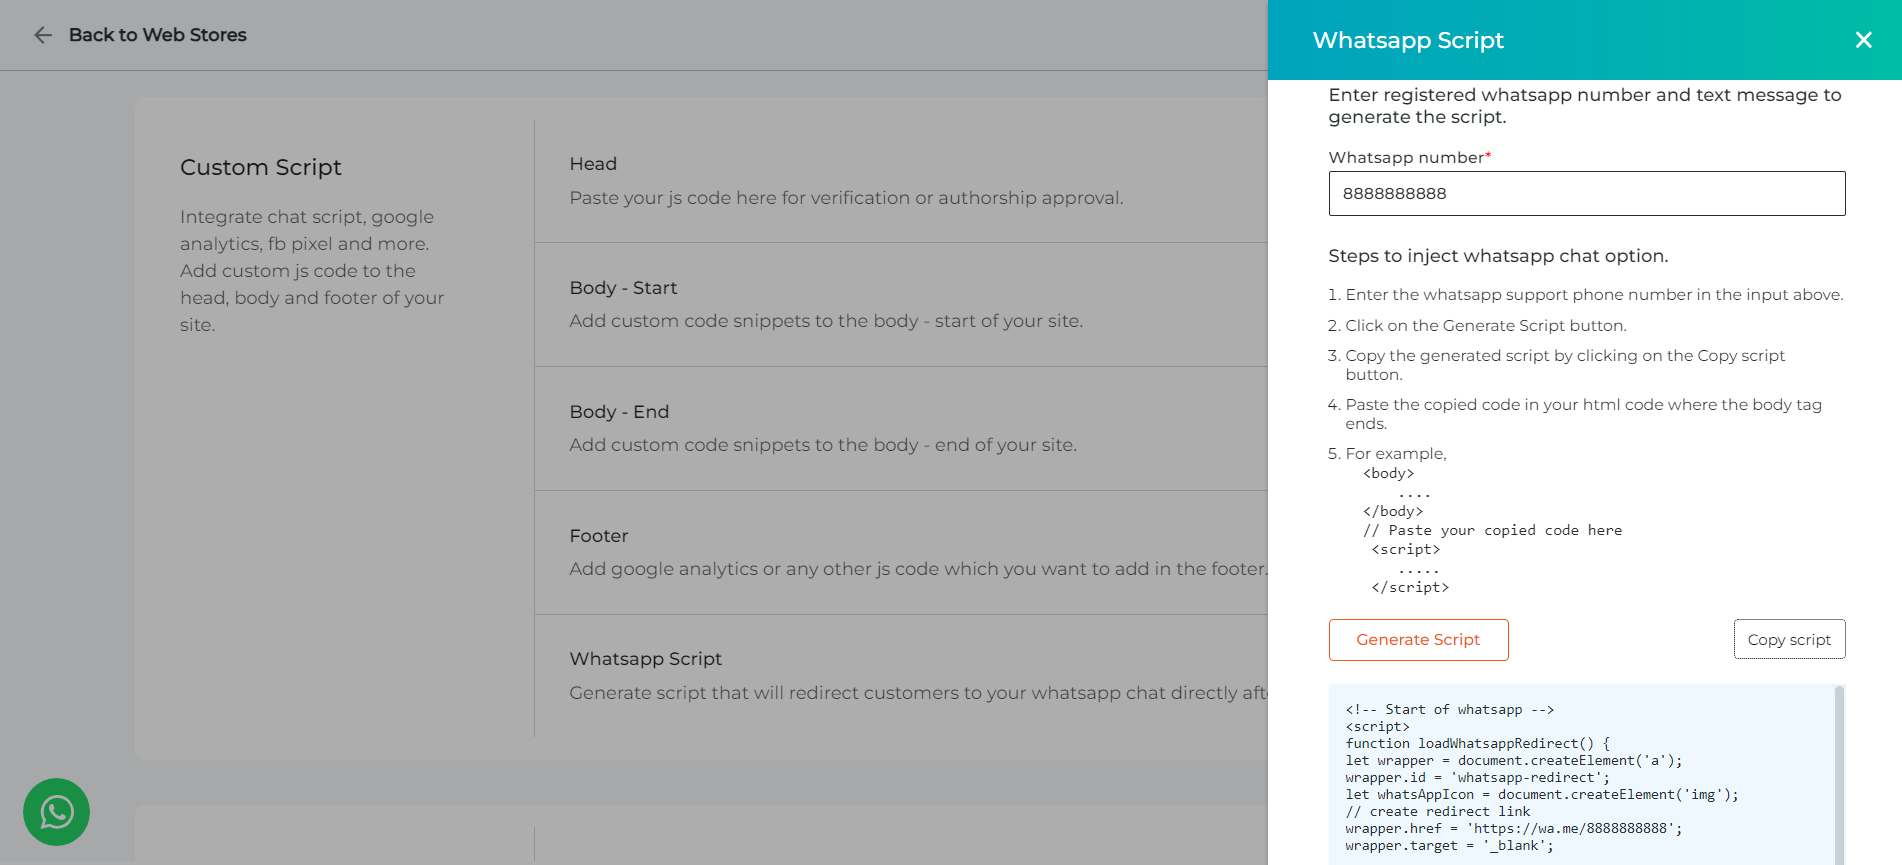Click the Whatsapp Script panel title

coord(1408,40)
